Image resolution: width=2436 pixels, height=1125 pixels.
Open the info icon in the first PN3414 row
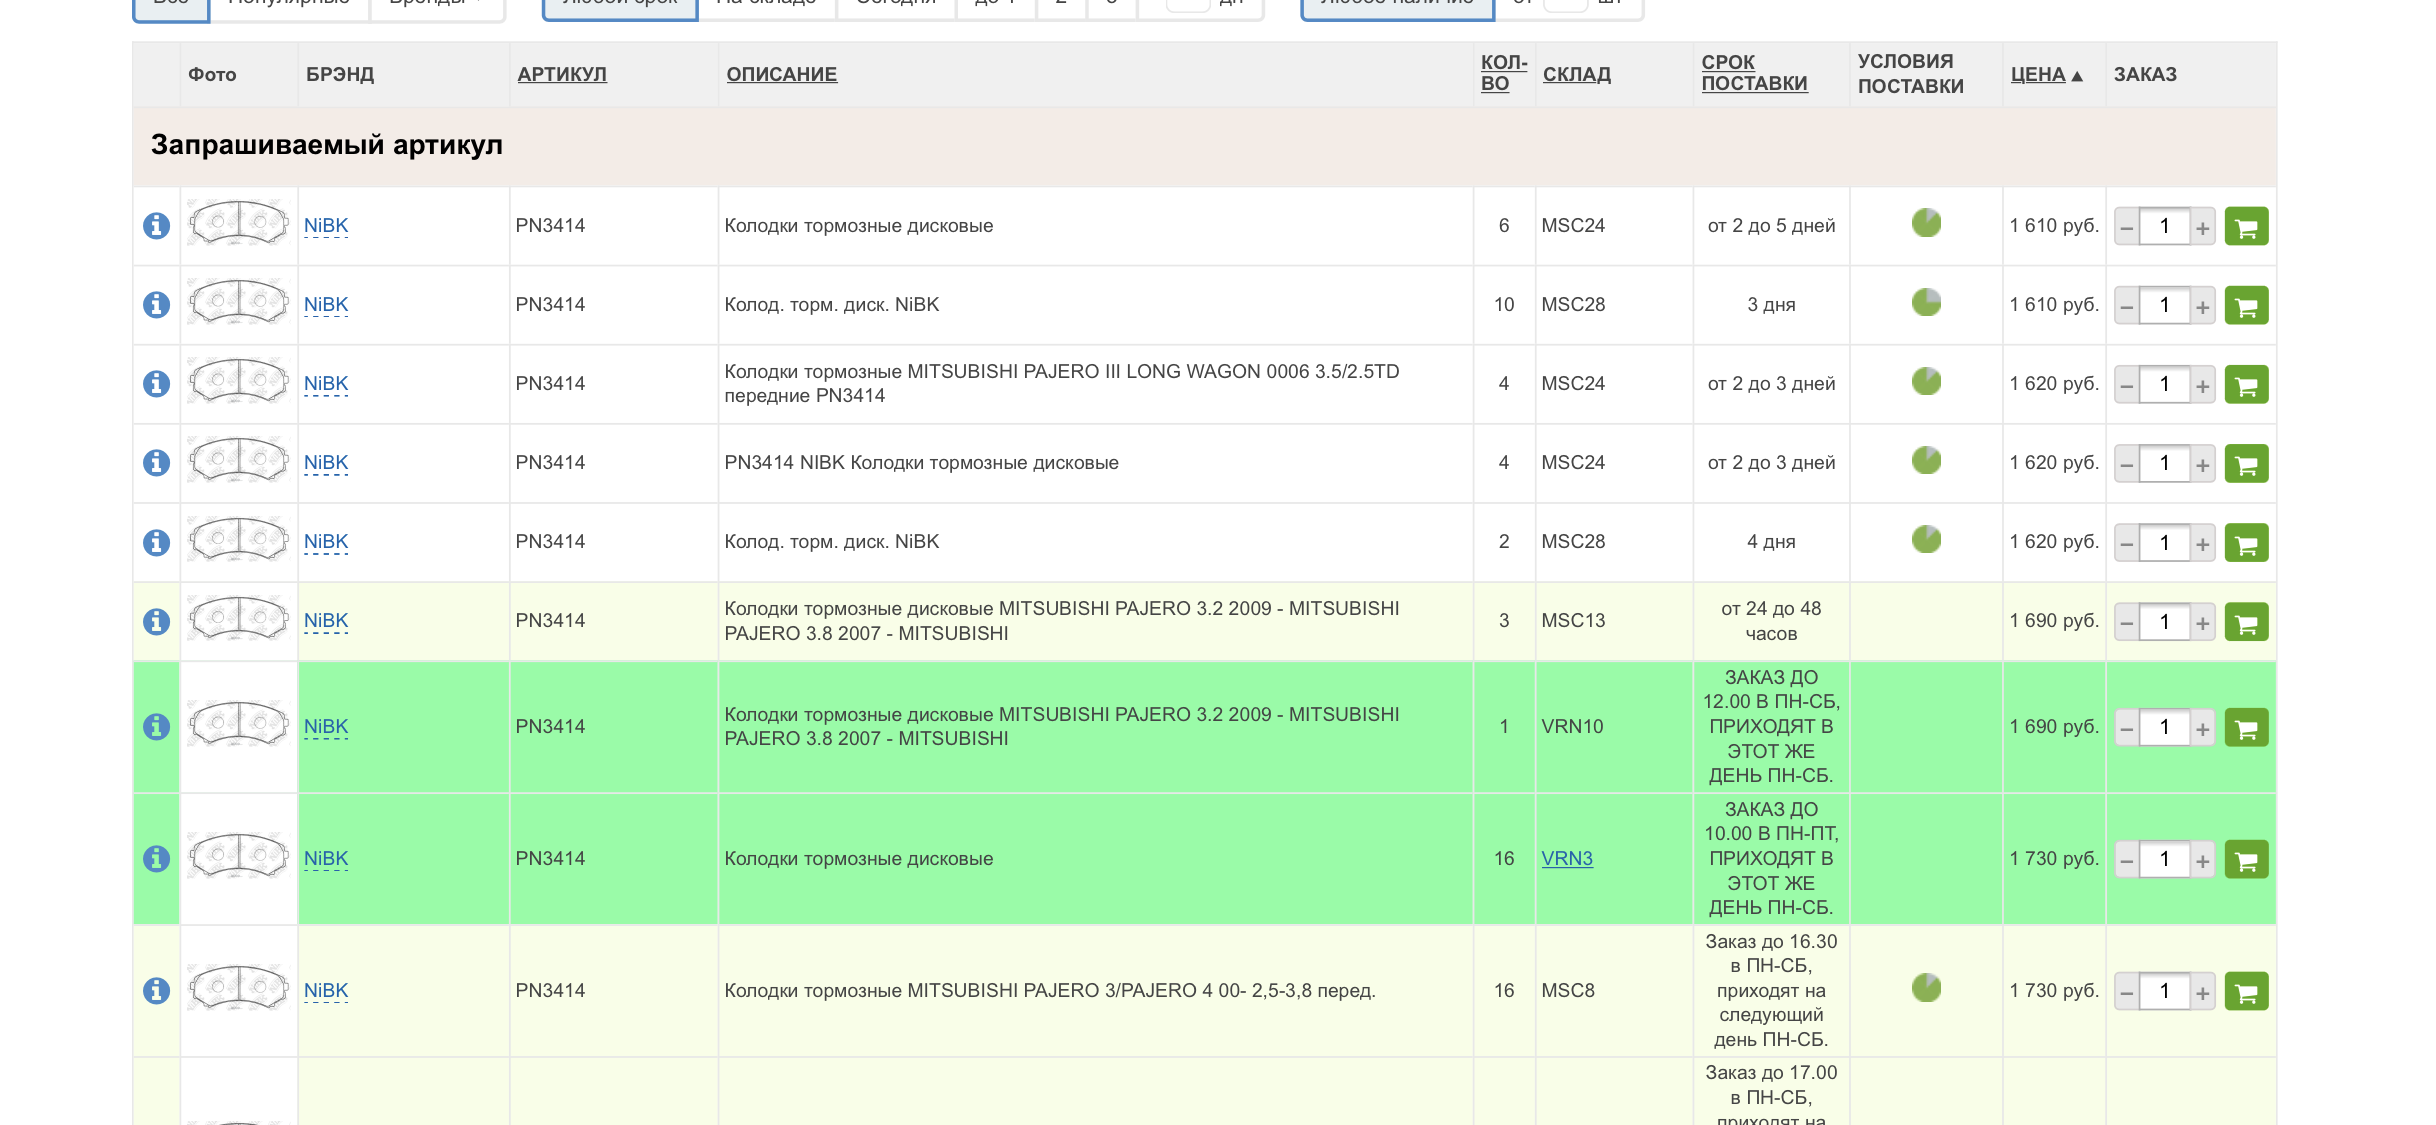(156, 226)
